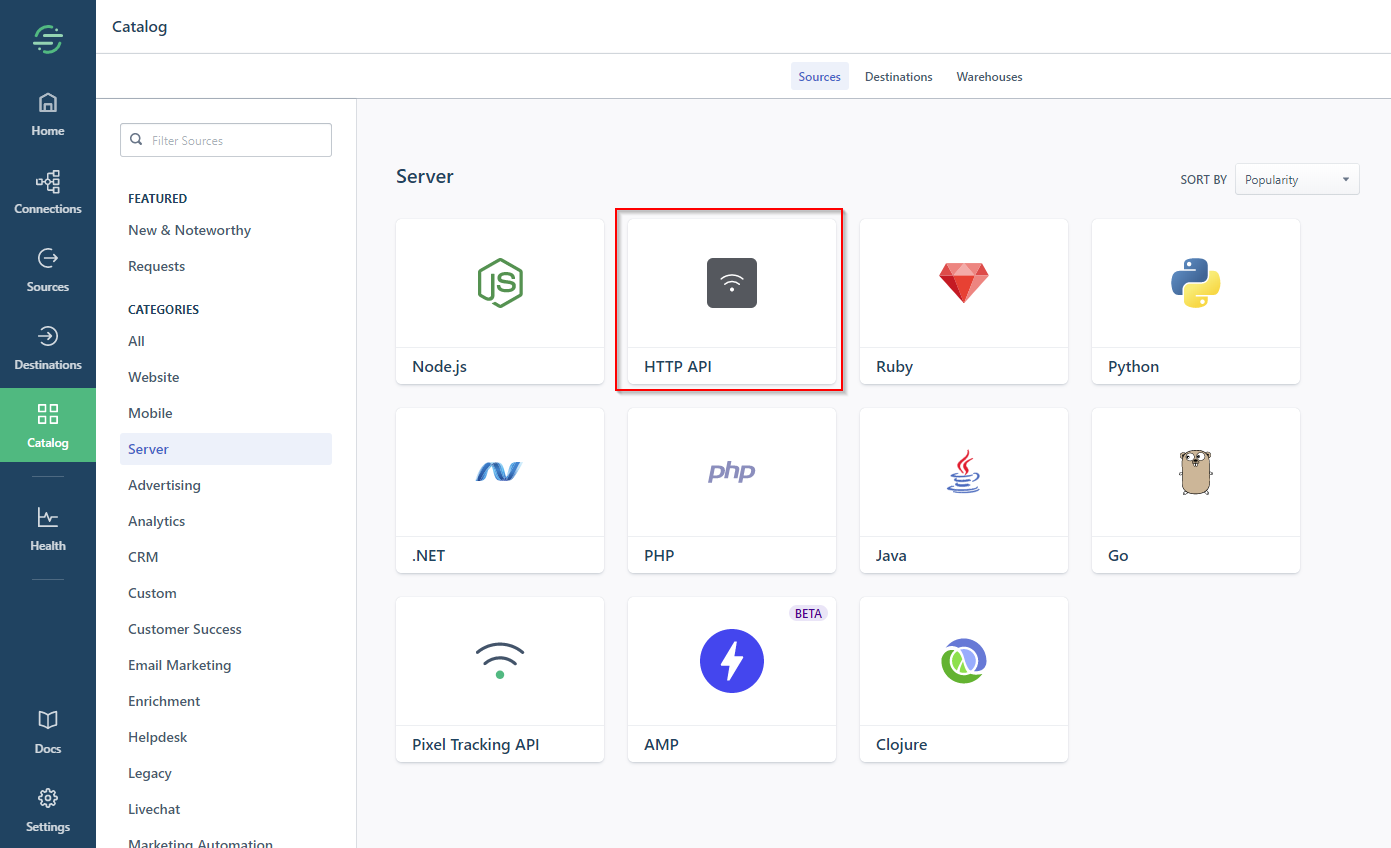Choose the Analytics category
1391x848 pixels.
click(156, 520)
